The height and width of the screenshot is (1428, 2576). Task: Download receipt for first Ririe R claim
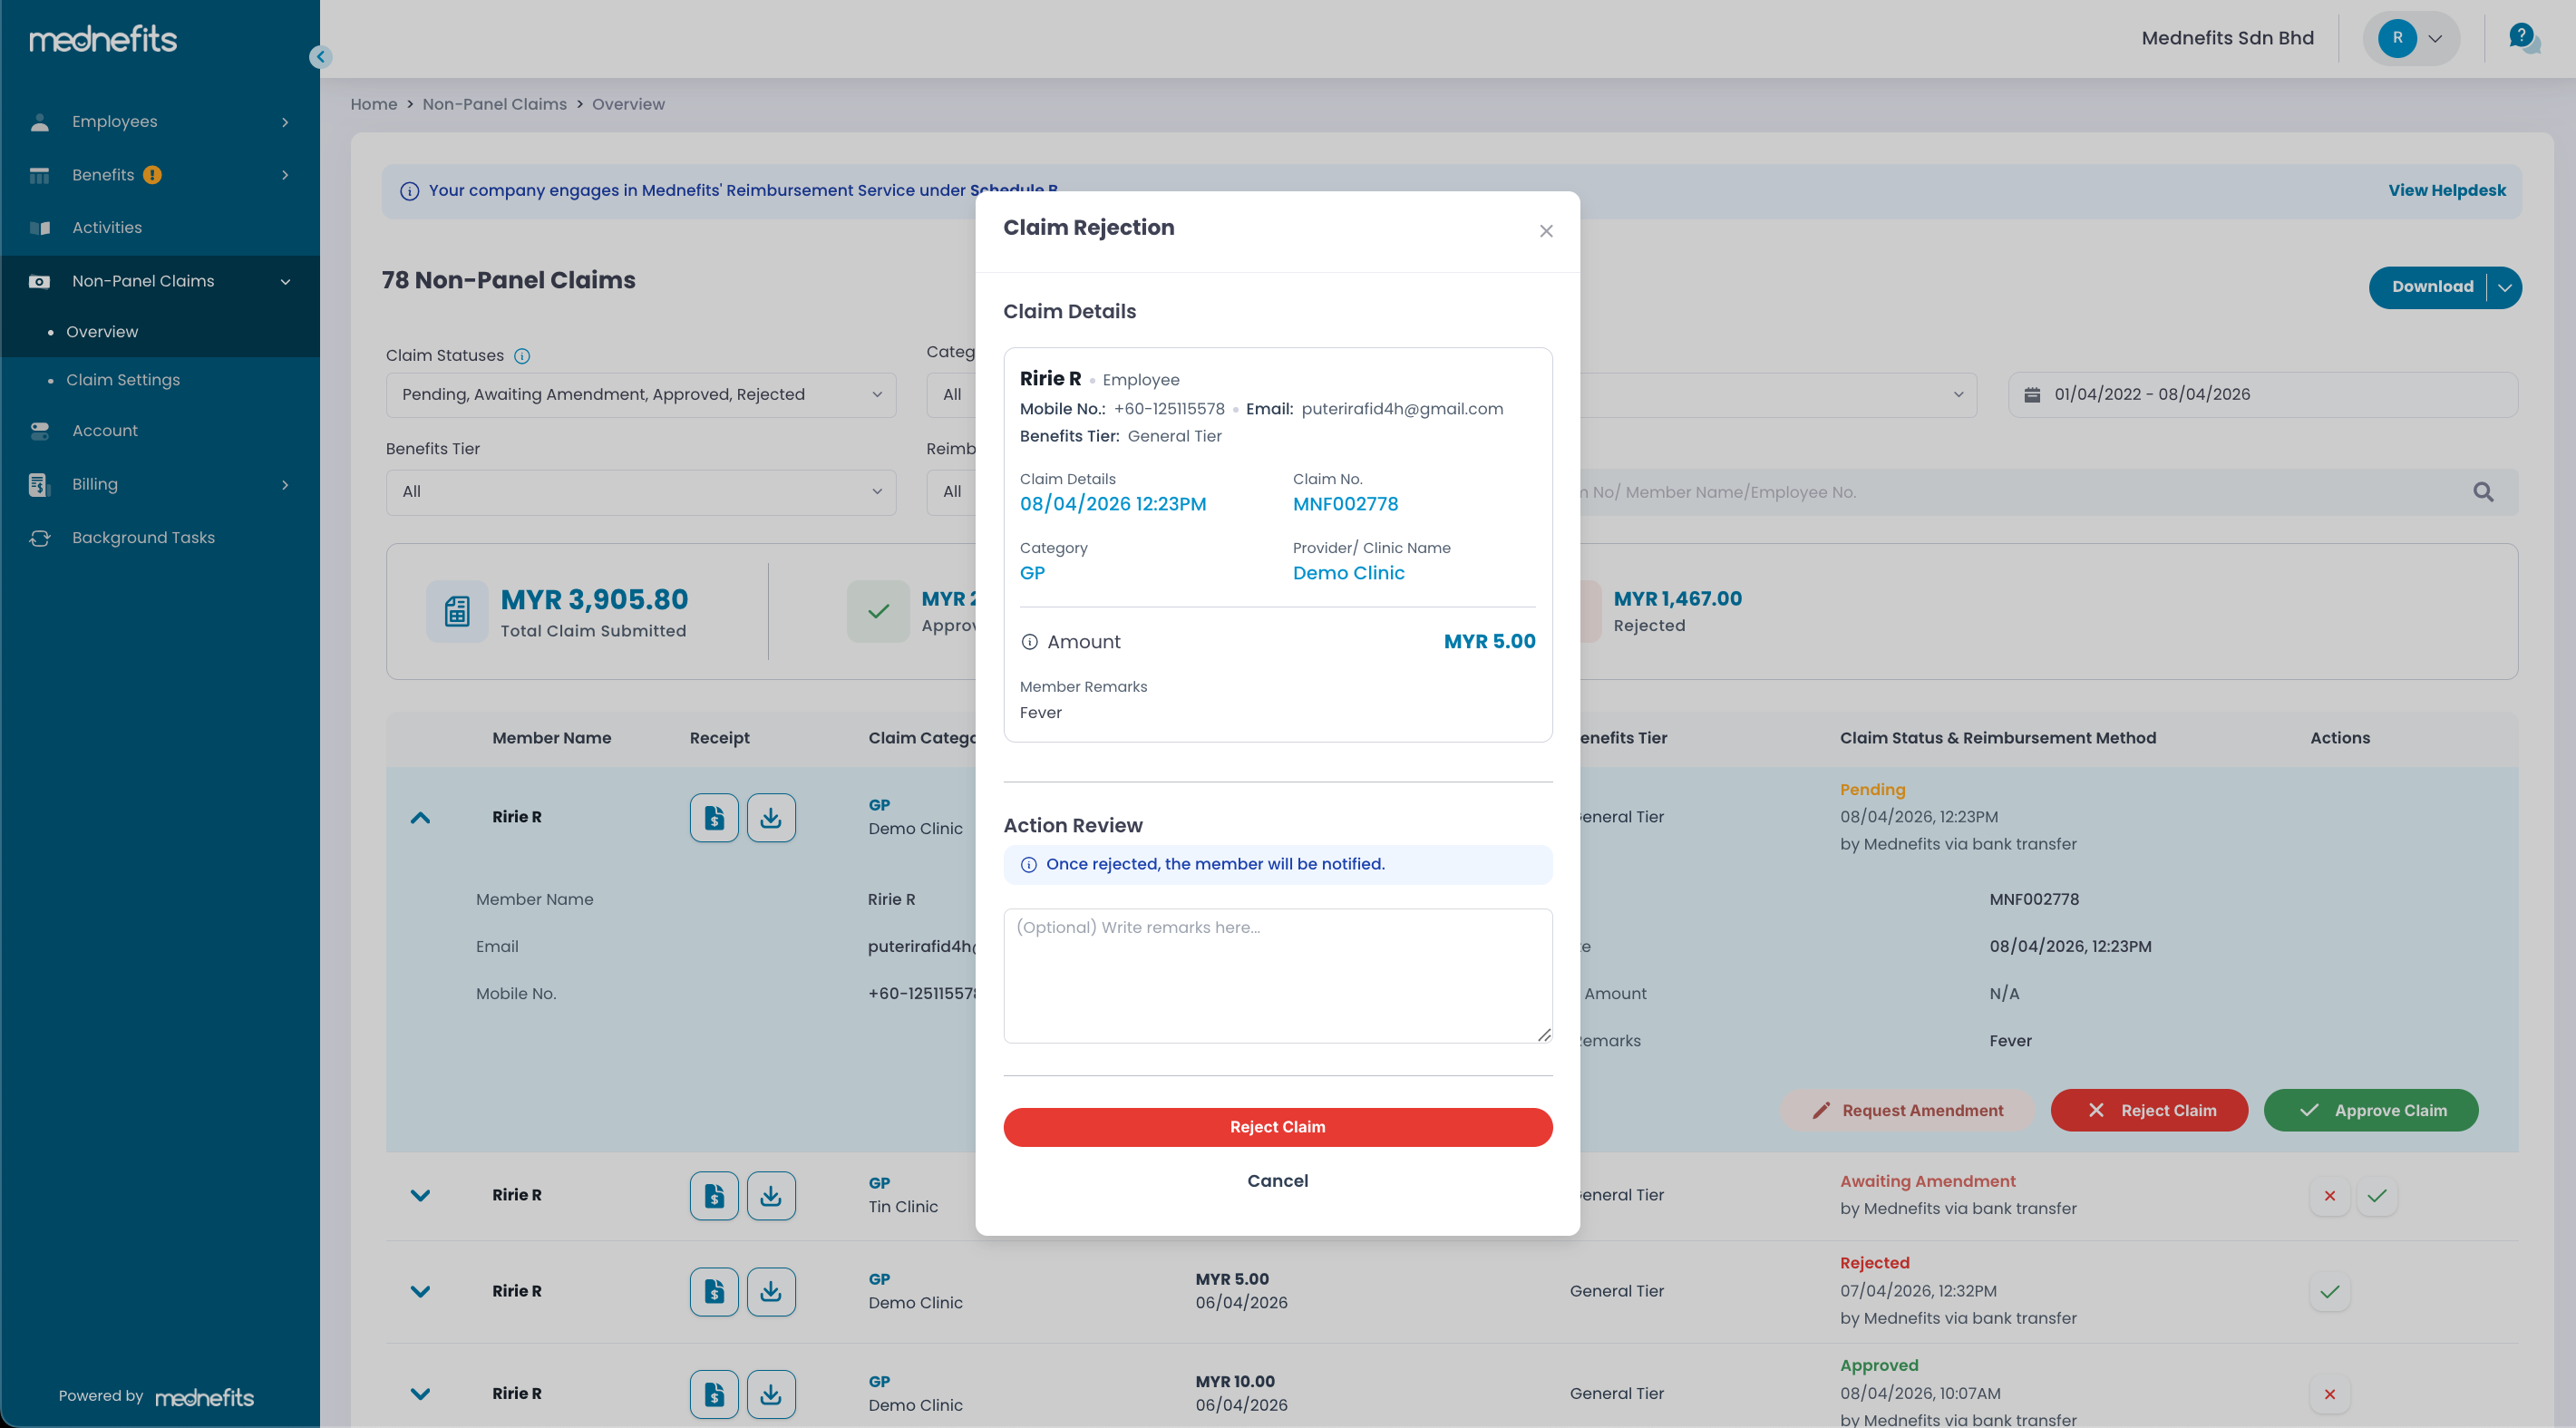(771, 817)
